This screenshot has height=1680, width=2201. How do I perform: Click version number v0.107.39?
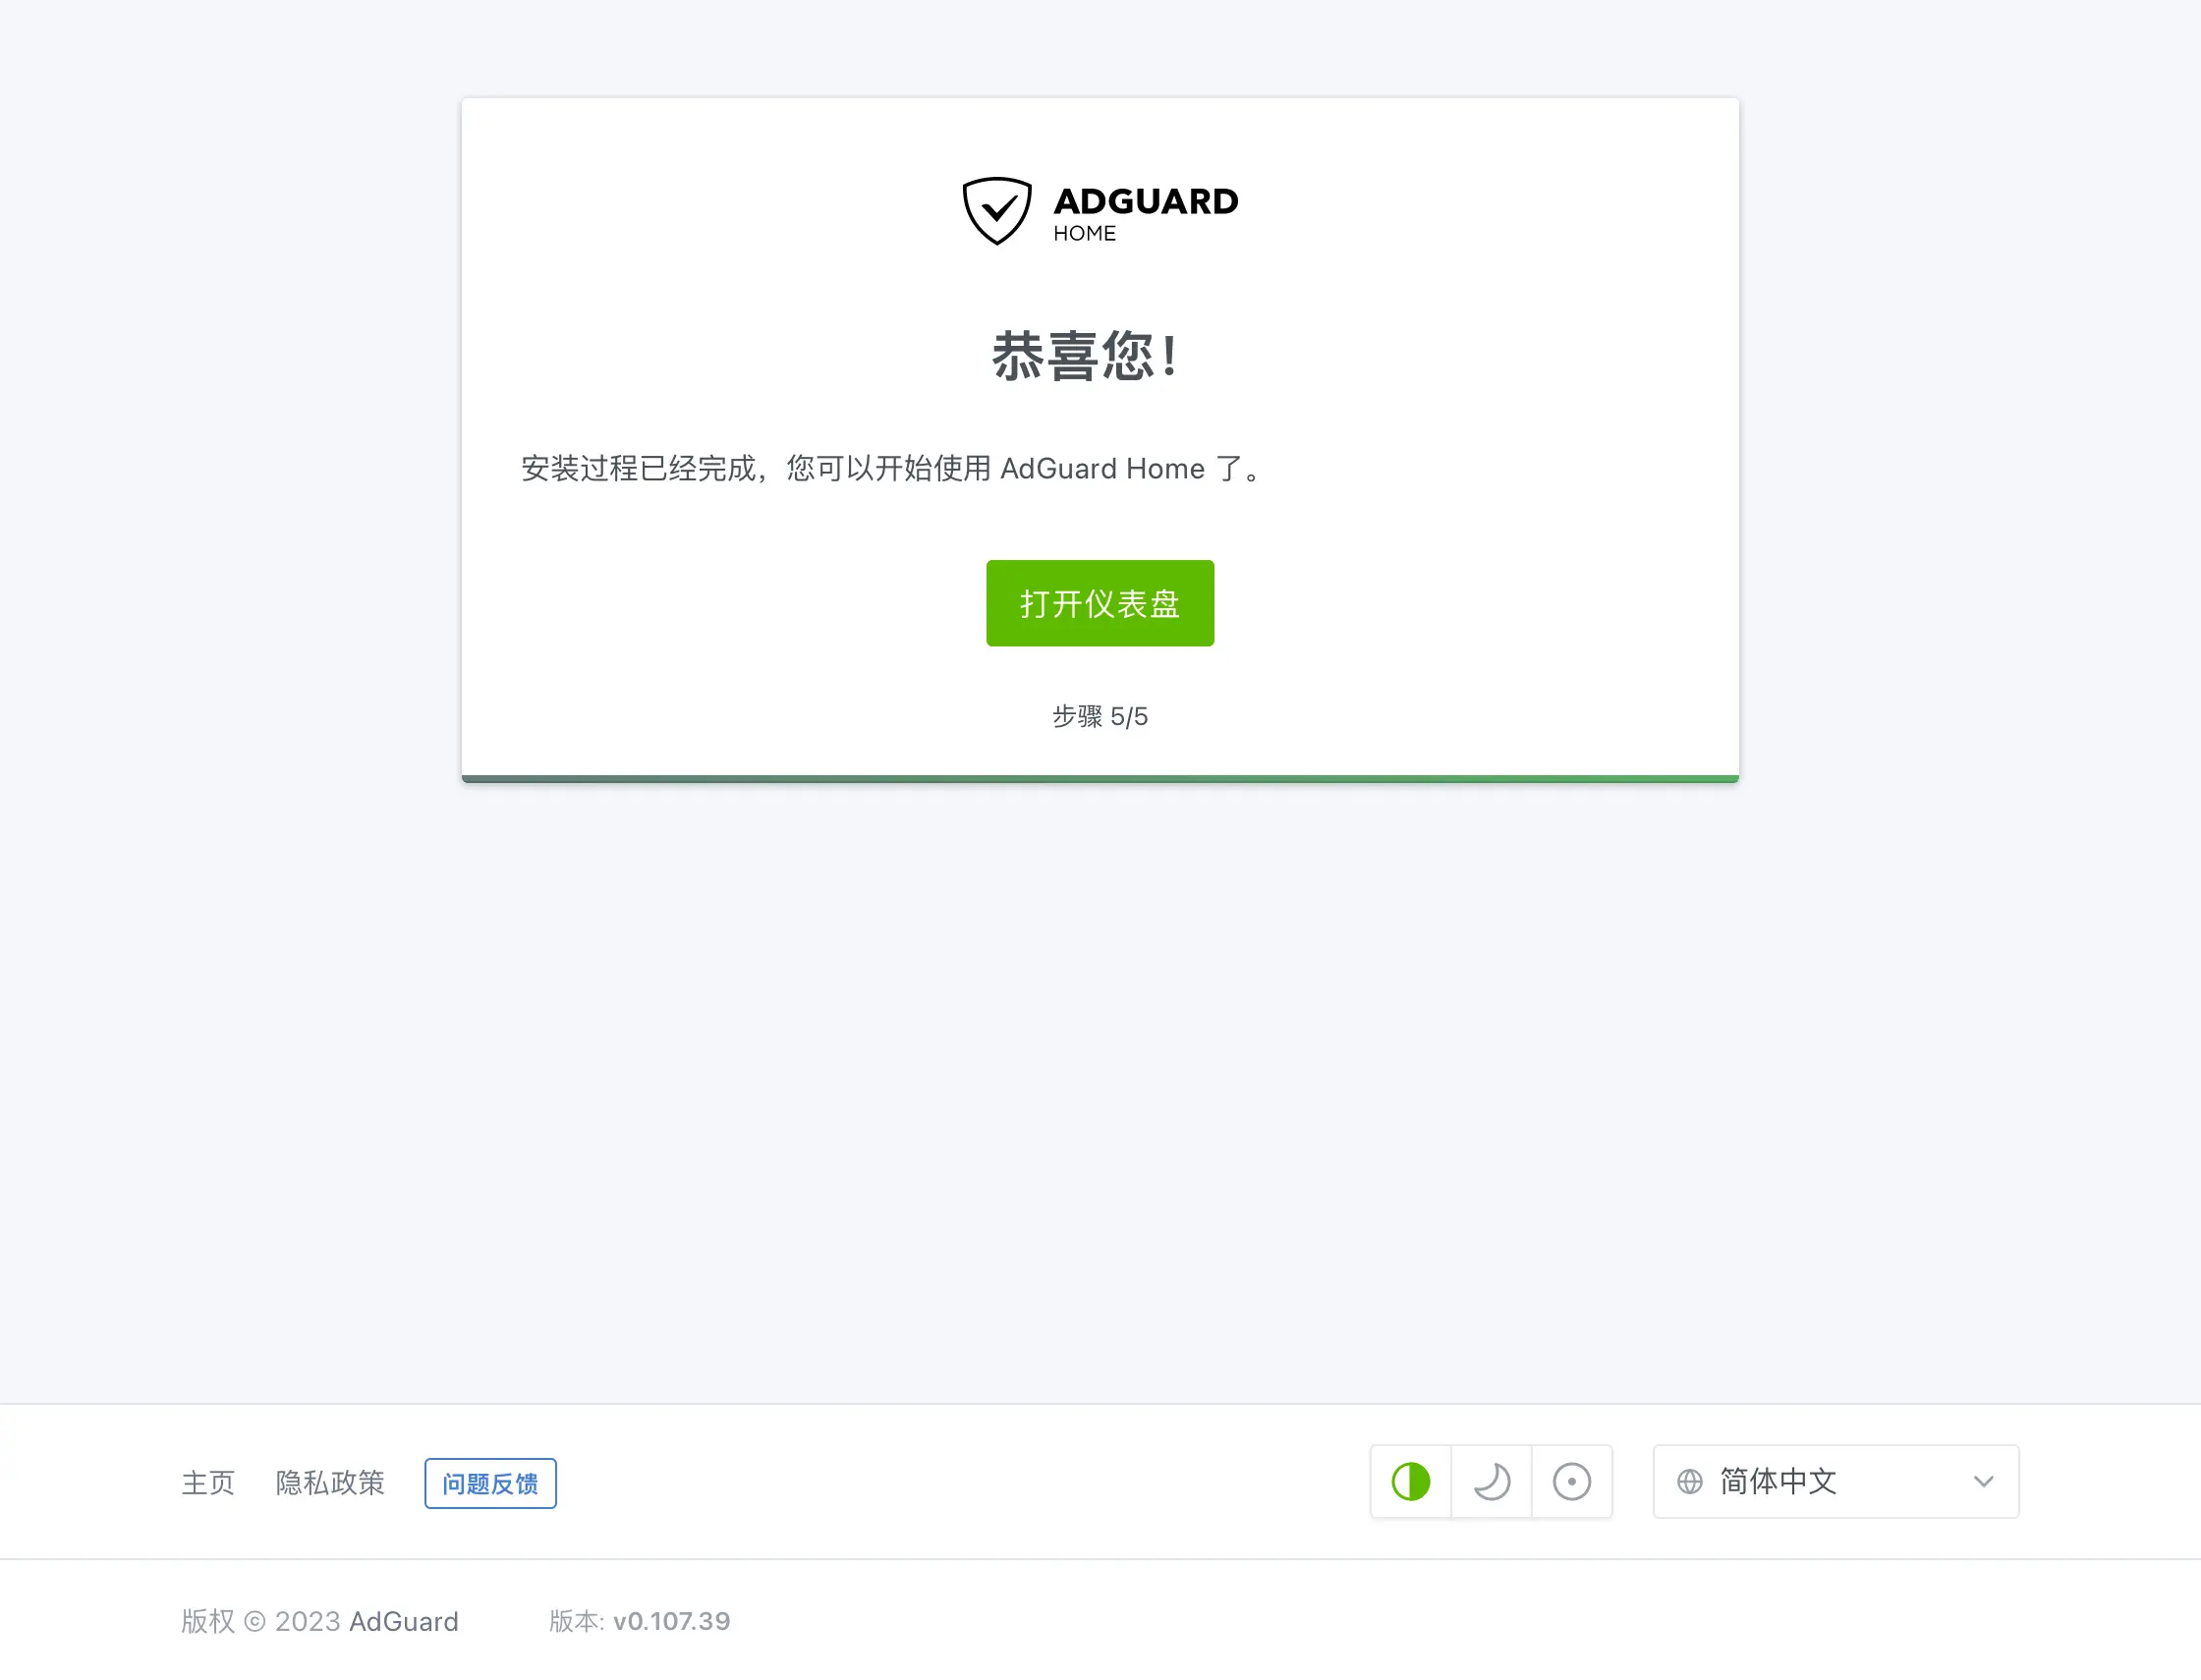pos(671,1621)
